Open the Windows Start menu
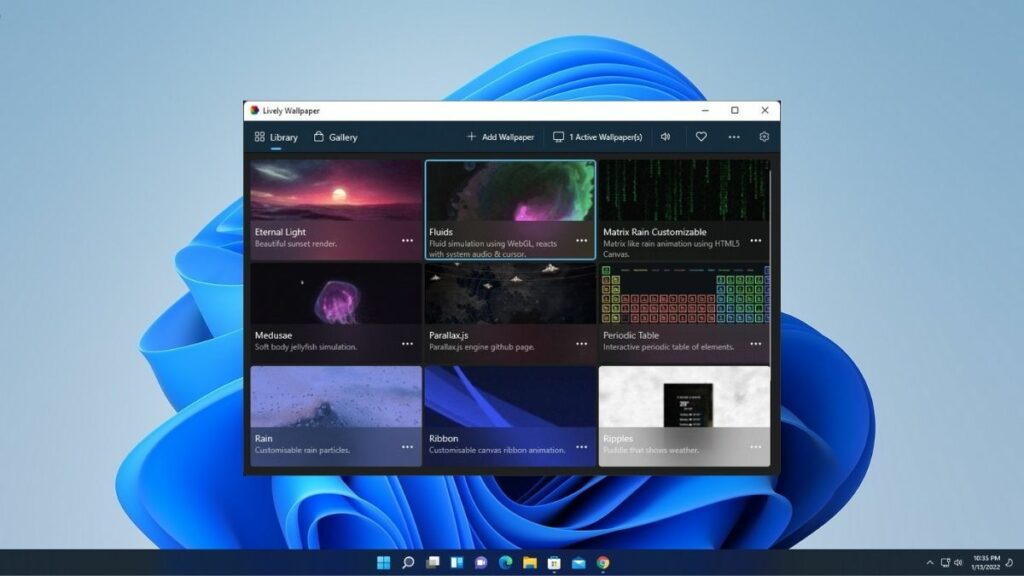The image size is (1024, 576). pos(383,563)
